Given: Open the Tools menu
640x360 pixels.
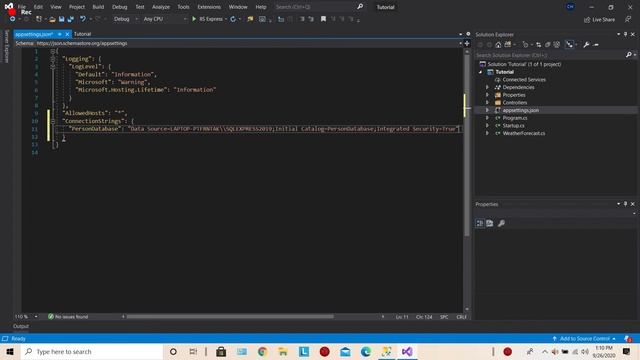Looking at the screenshot, I should tap(183, 7).
